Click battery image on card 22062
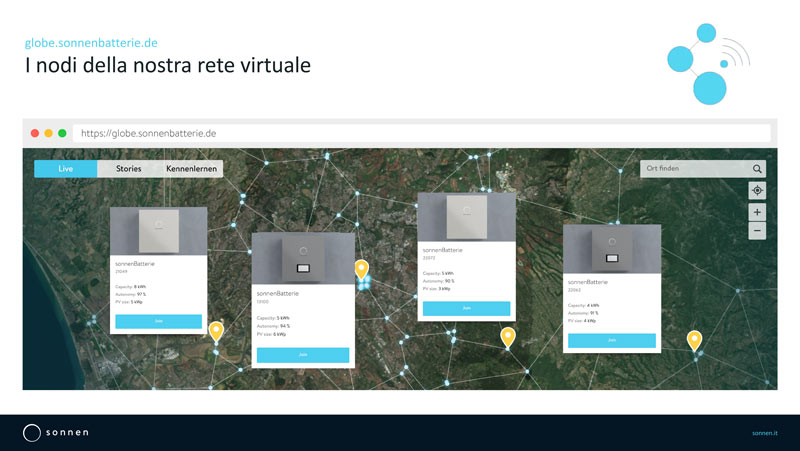 [x=612, y=249]
